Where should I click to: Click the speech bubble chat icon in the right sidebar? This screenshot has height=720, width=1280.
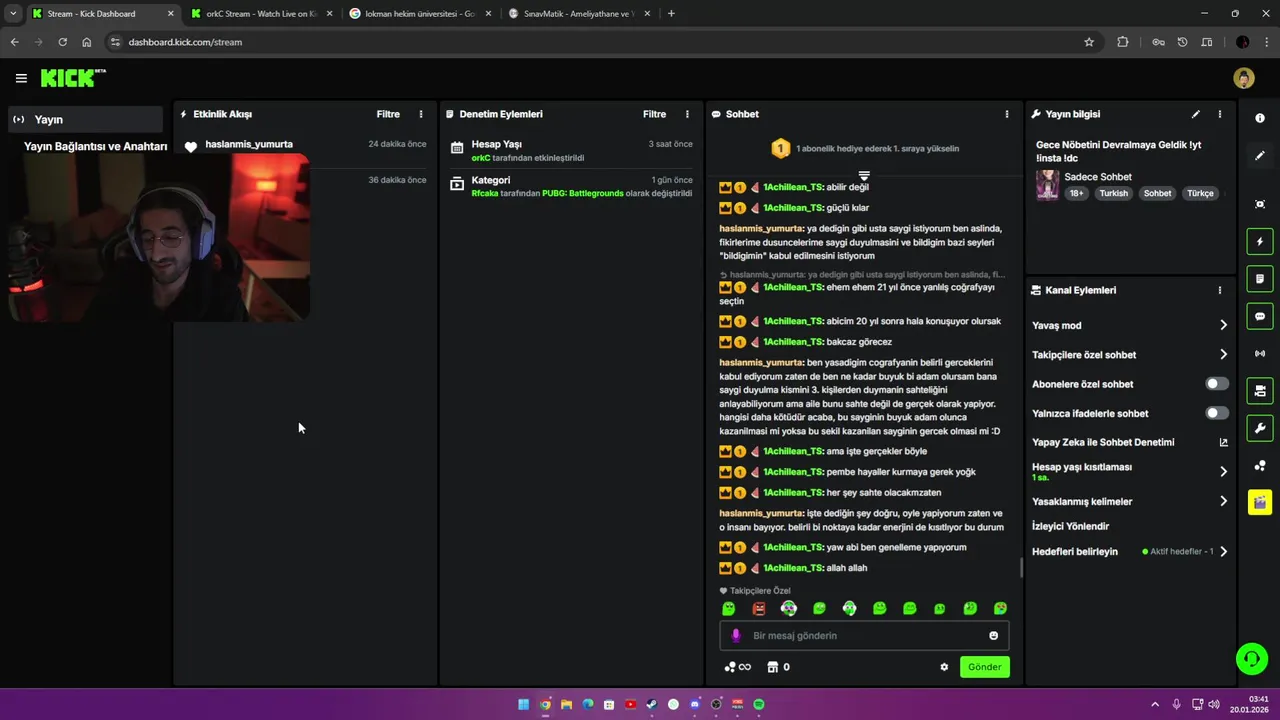[x=1260, y=317]
